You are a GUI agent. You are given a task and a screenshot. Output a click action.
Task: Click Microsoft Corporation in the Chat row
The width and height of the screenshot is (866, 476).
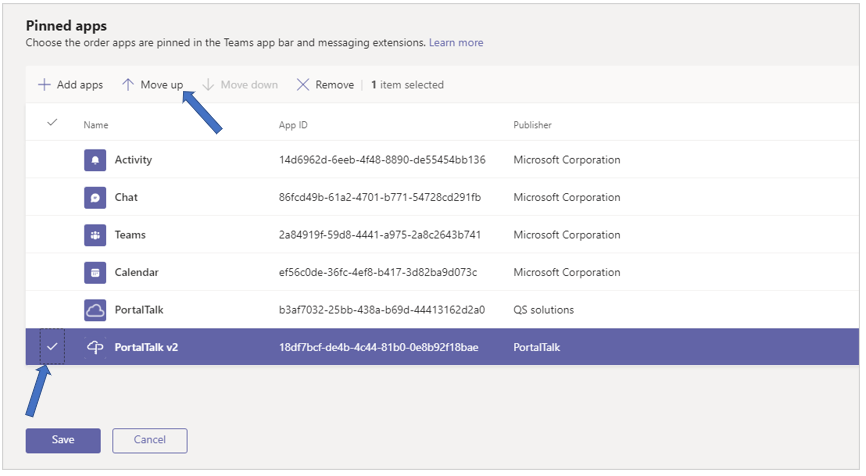tap(567, 198)
